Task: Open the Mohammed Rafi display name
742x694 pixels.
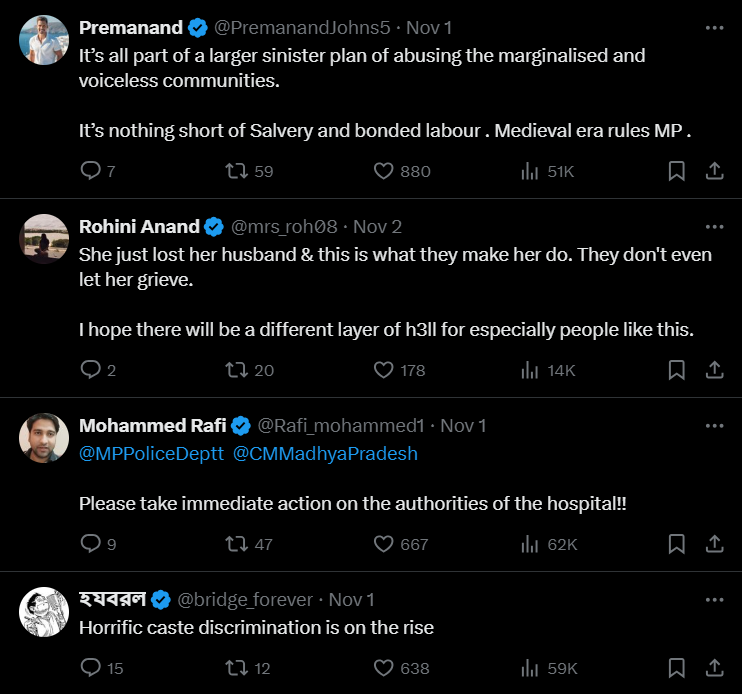Action: point(152,425)
